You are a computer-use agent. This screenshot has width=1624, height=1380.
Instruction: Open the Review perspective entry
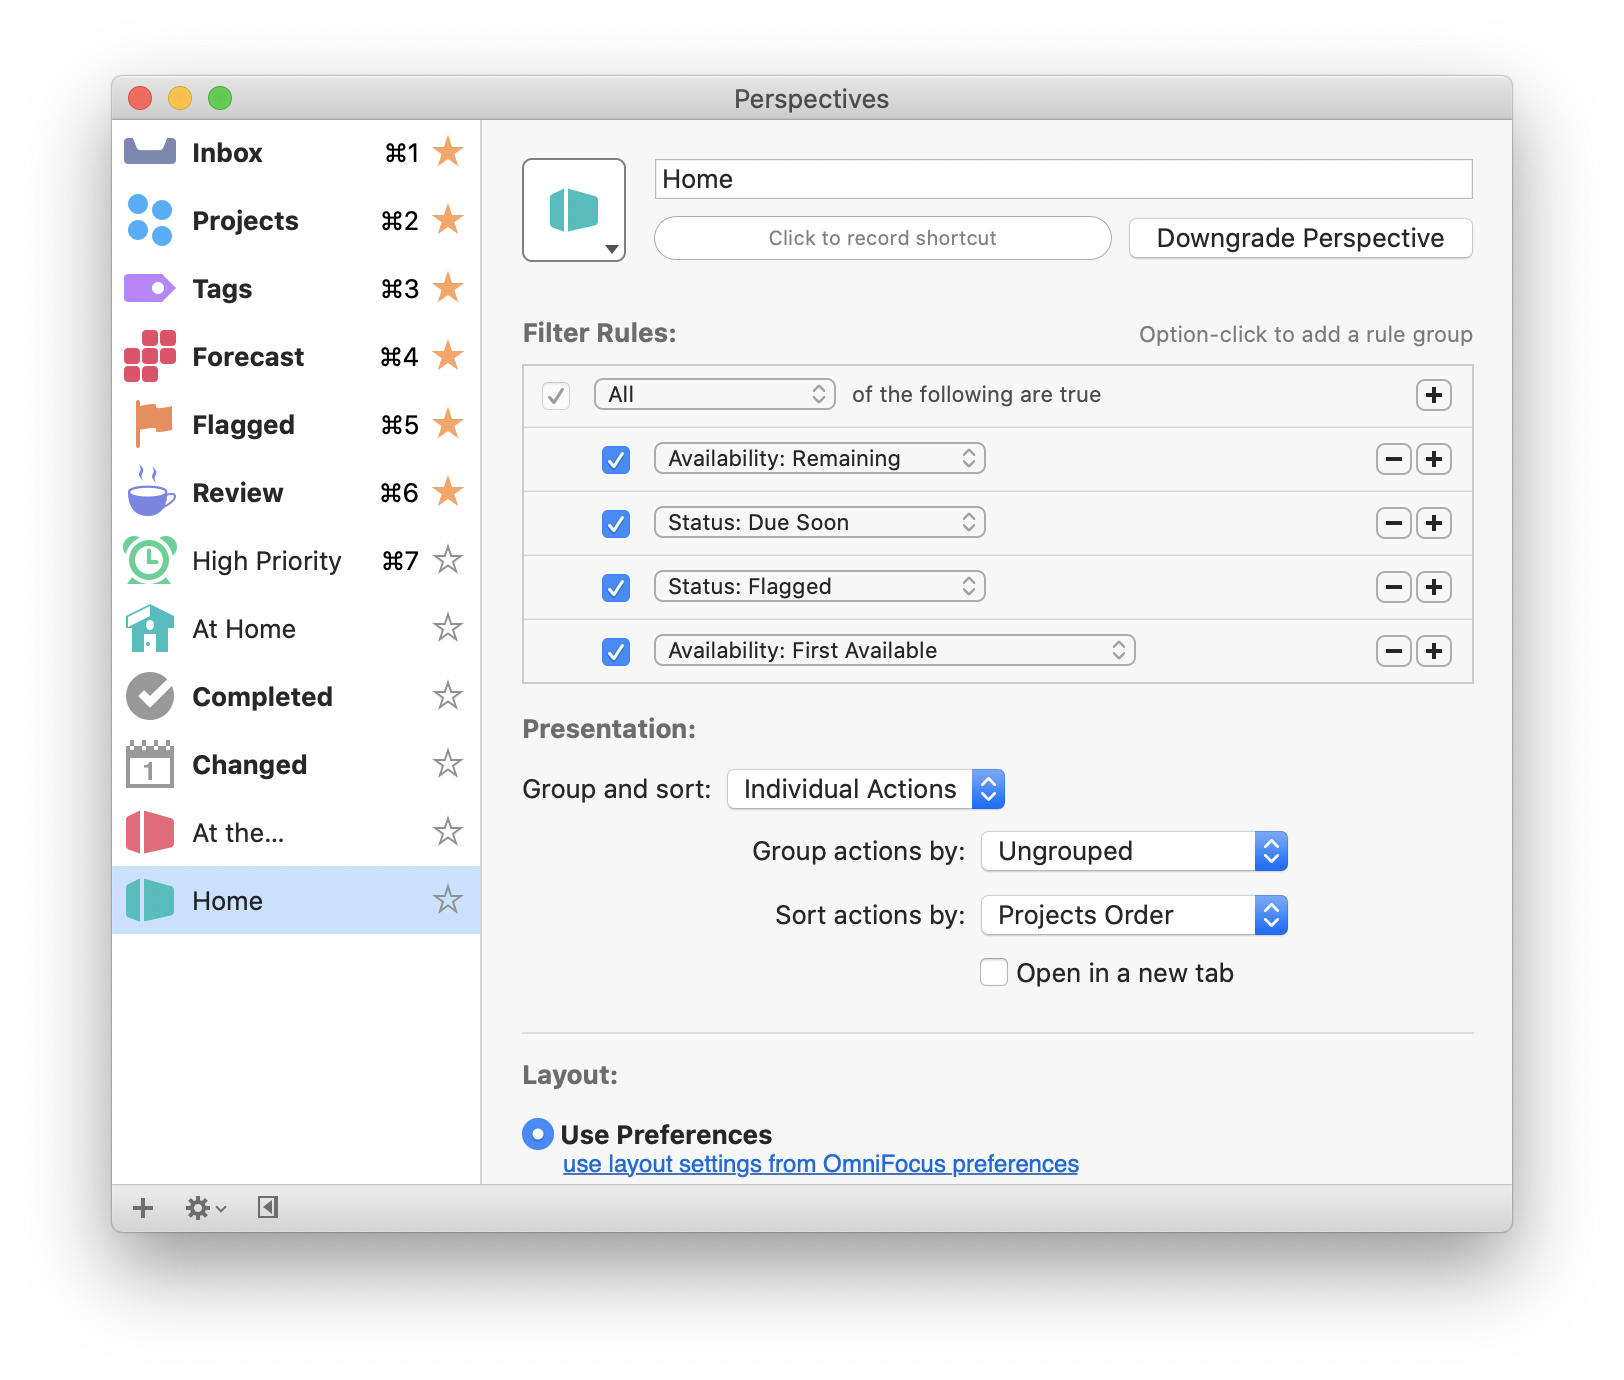click(238, 493)
